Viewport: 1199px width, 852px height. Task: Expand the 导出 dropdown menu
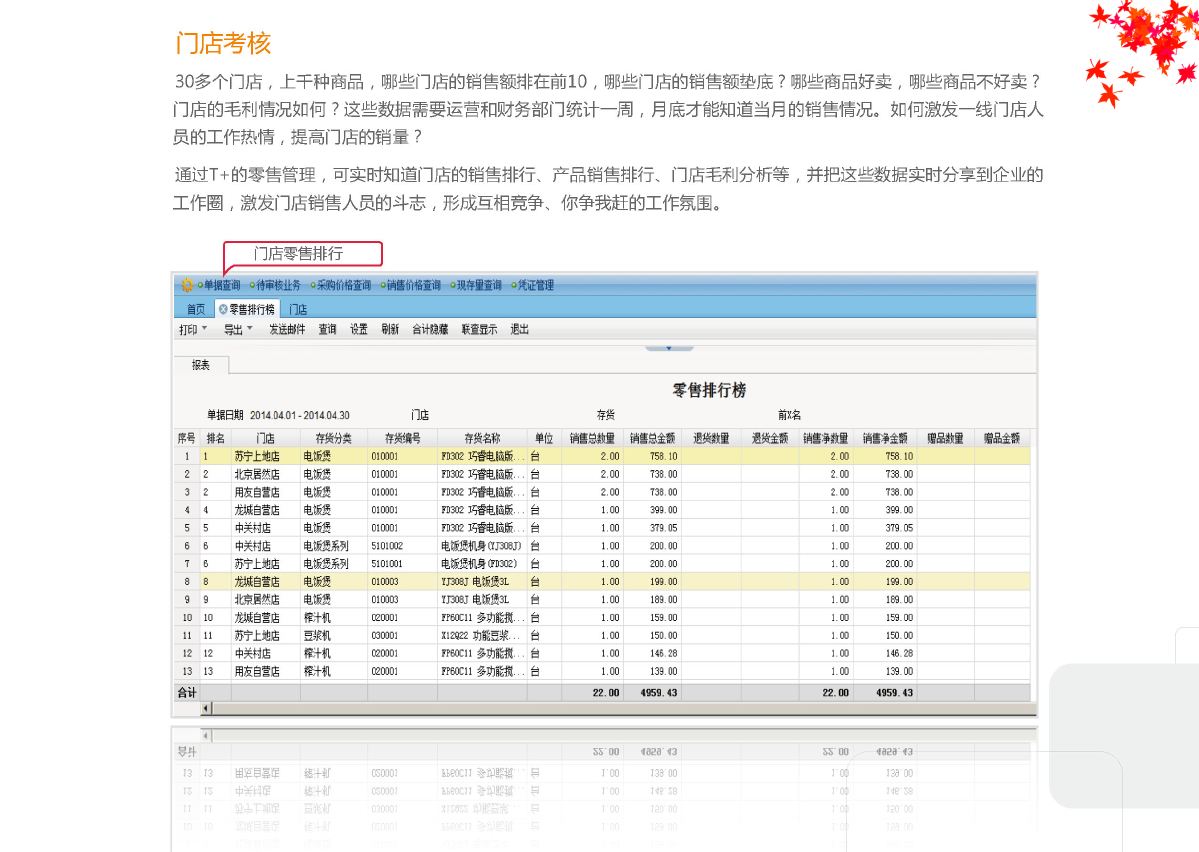pos(237,329)
